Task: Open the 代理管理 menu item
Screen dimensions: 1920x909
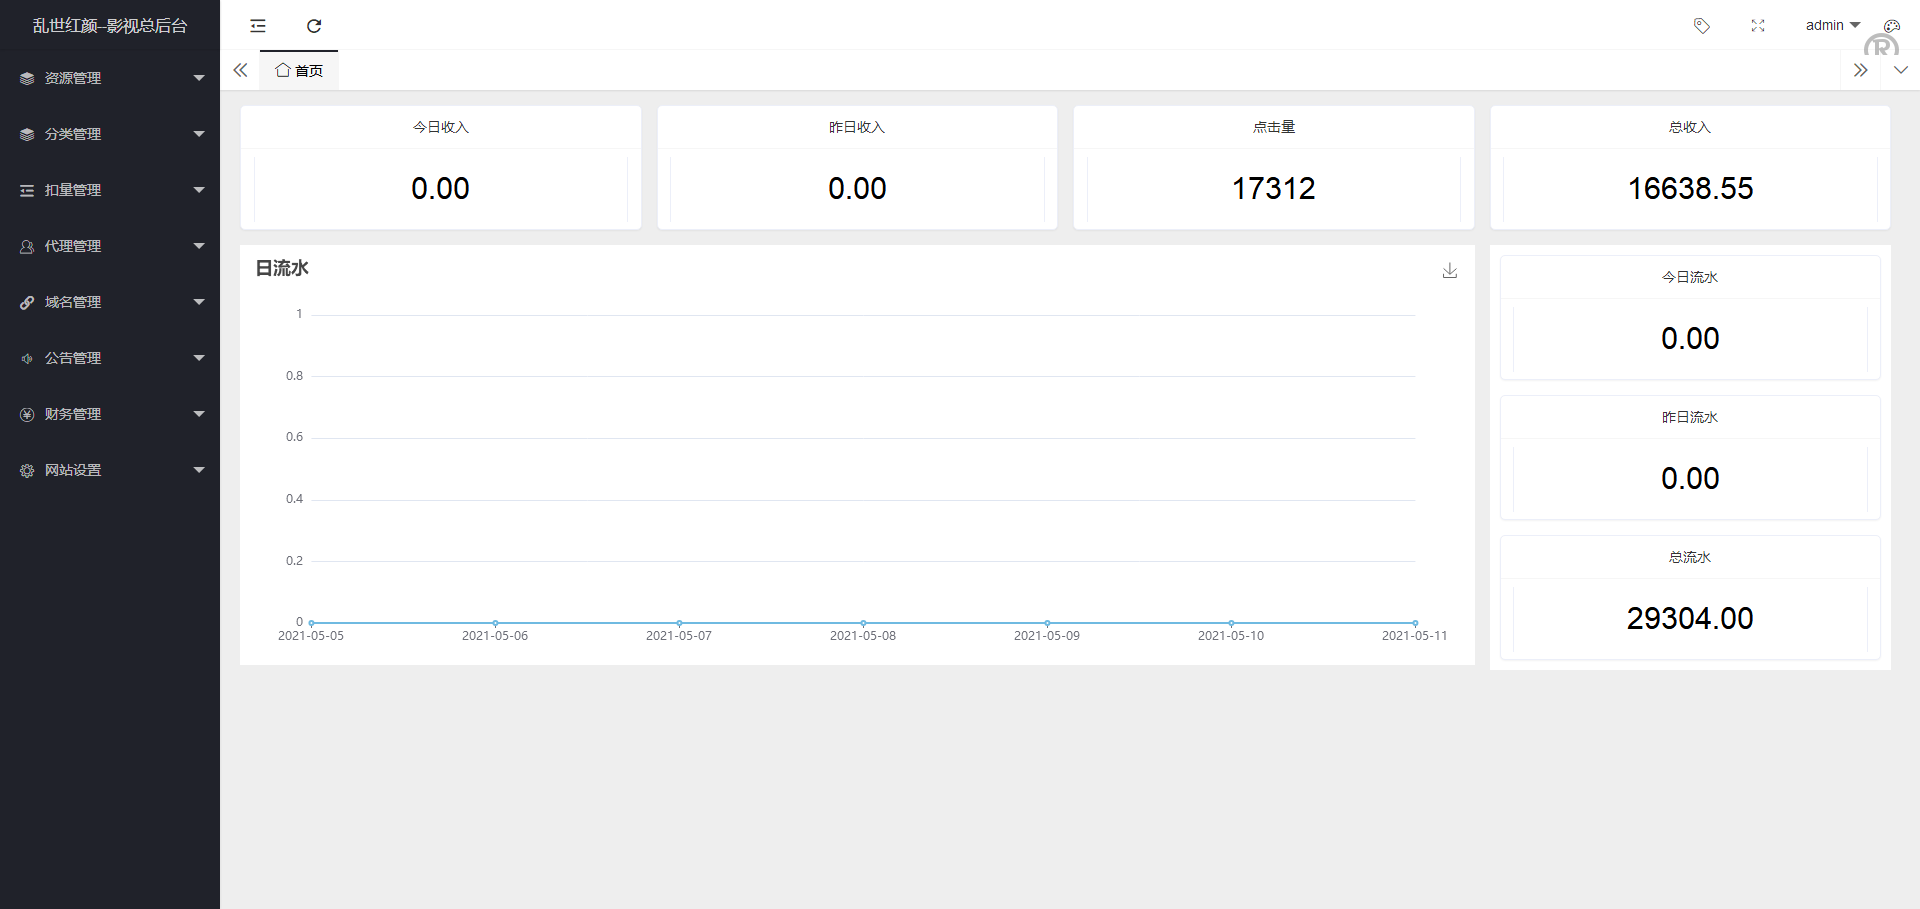Action: point(110,246)
